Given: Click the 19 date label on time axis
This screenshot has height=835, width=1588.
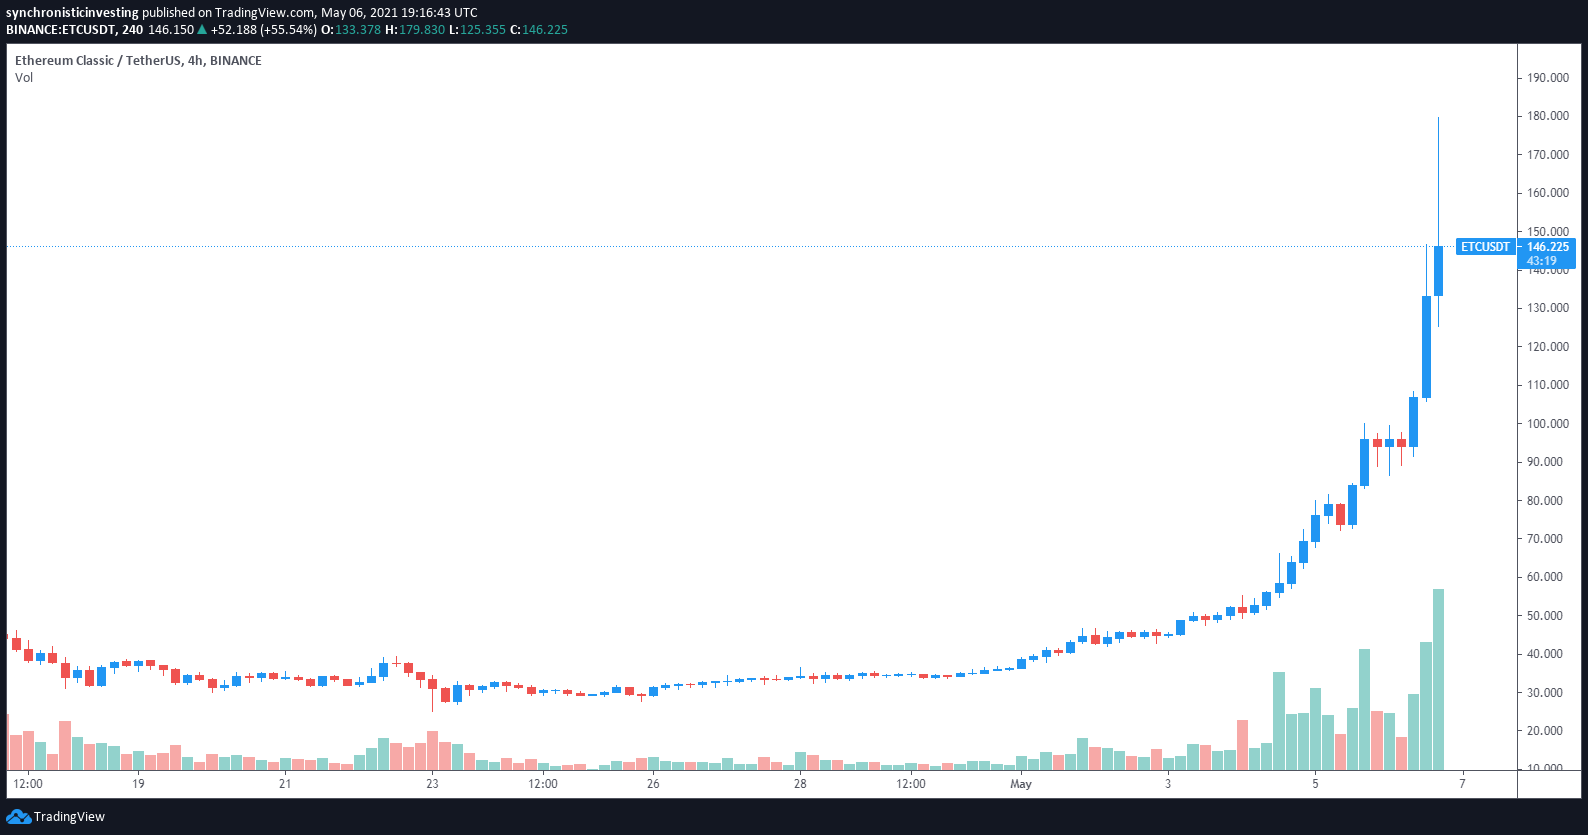Looking at the screenshot, I should pos(138,784).
